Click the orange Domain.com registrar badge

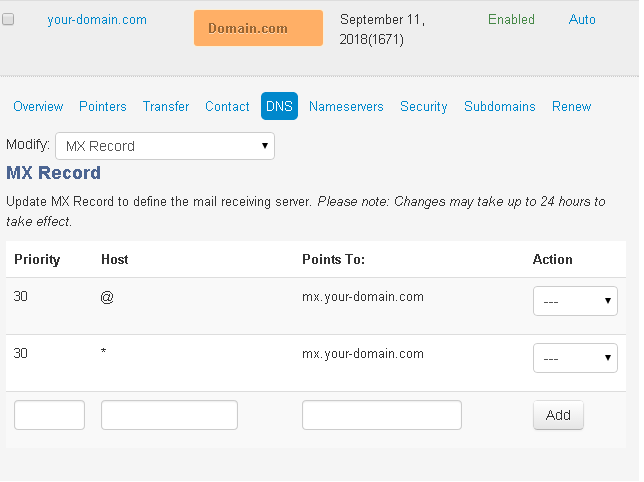point(258,28)
